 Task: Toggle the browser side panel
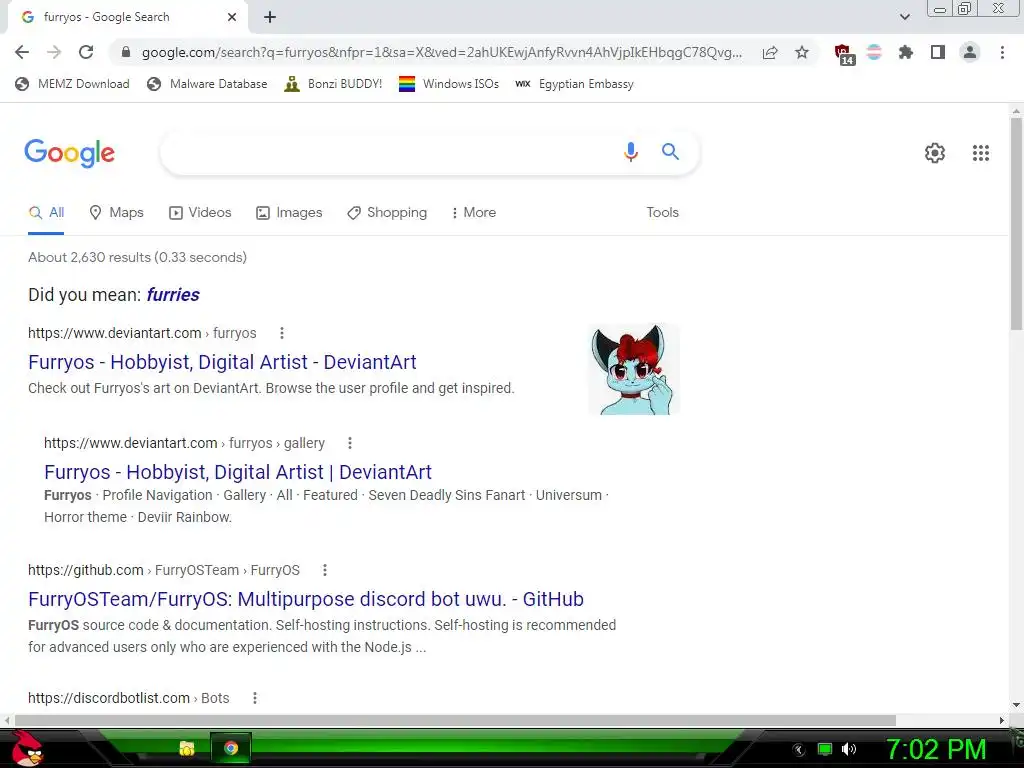(x=938, y=52)
